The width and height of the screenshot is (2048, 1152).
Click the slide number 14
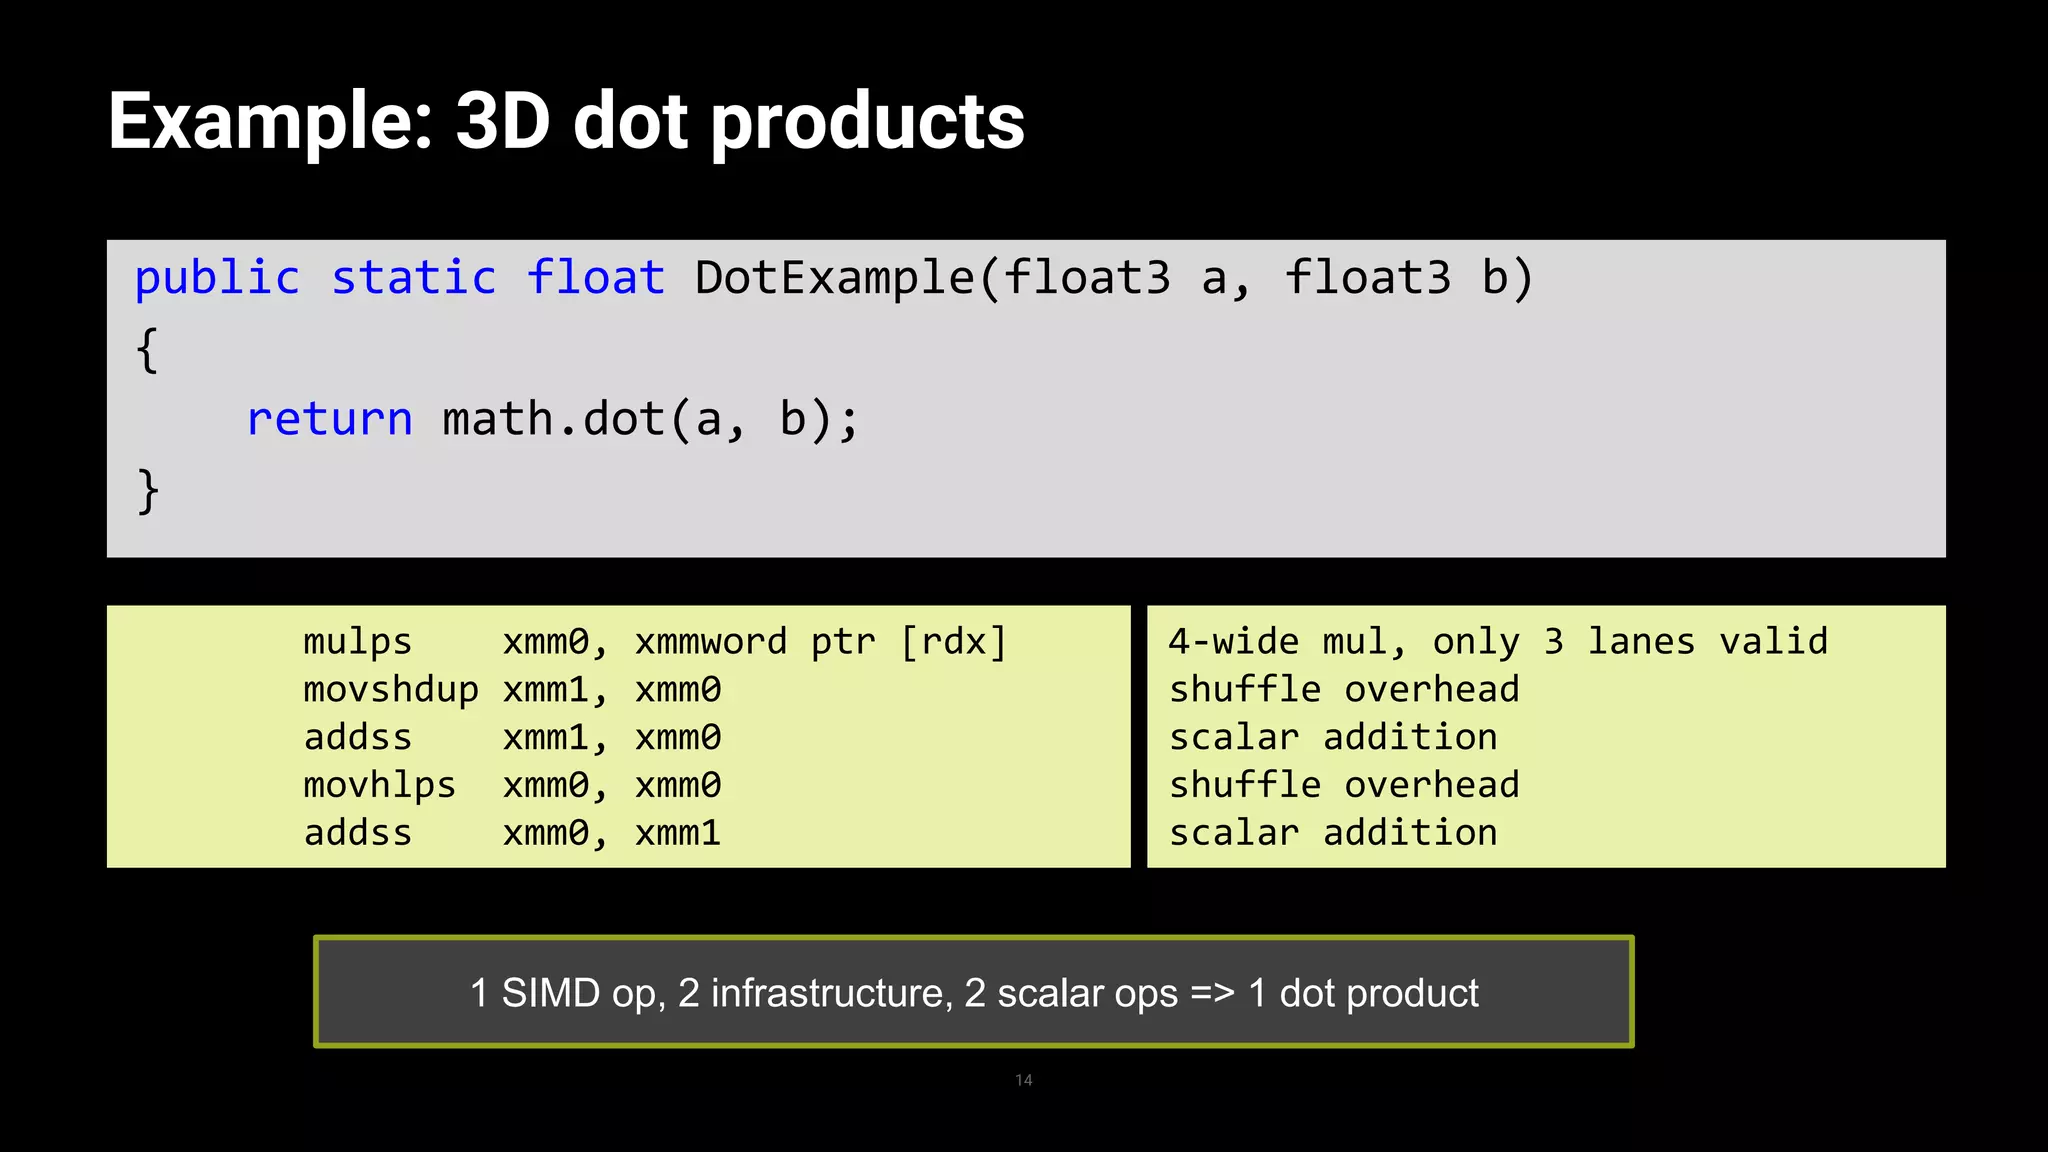click(1024, 1080)
